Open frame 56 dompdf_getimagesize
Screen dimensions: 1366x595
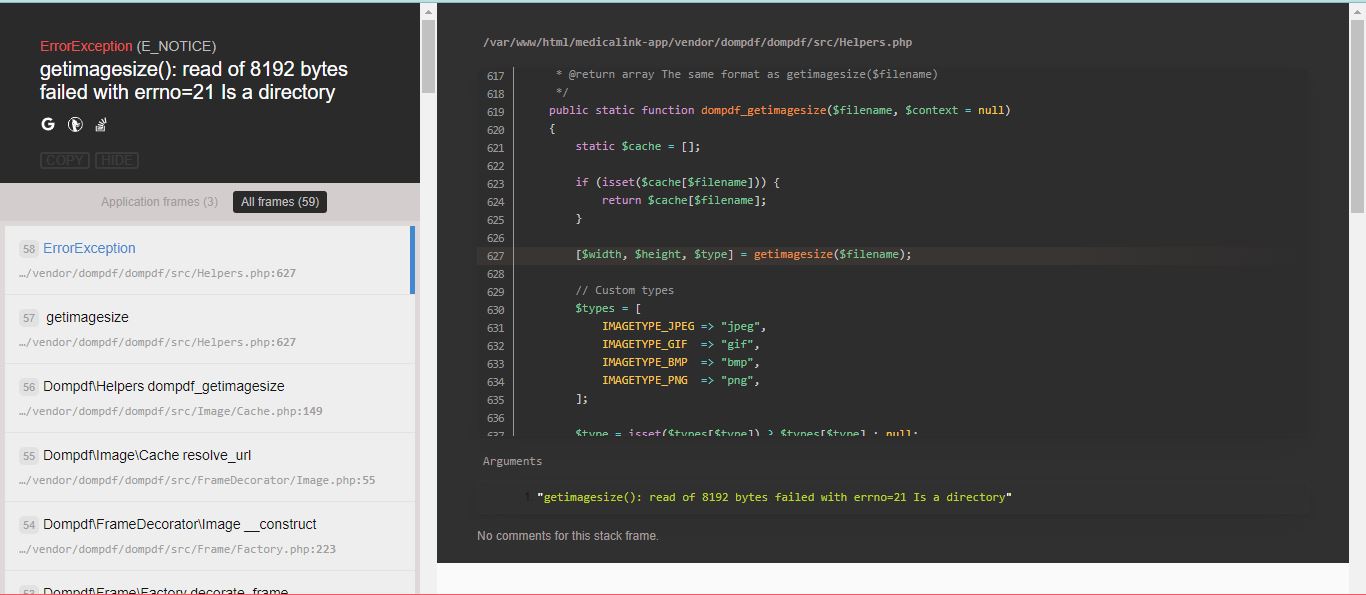(x=163, y=387)
